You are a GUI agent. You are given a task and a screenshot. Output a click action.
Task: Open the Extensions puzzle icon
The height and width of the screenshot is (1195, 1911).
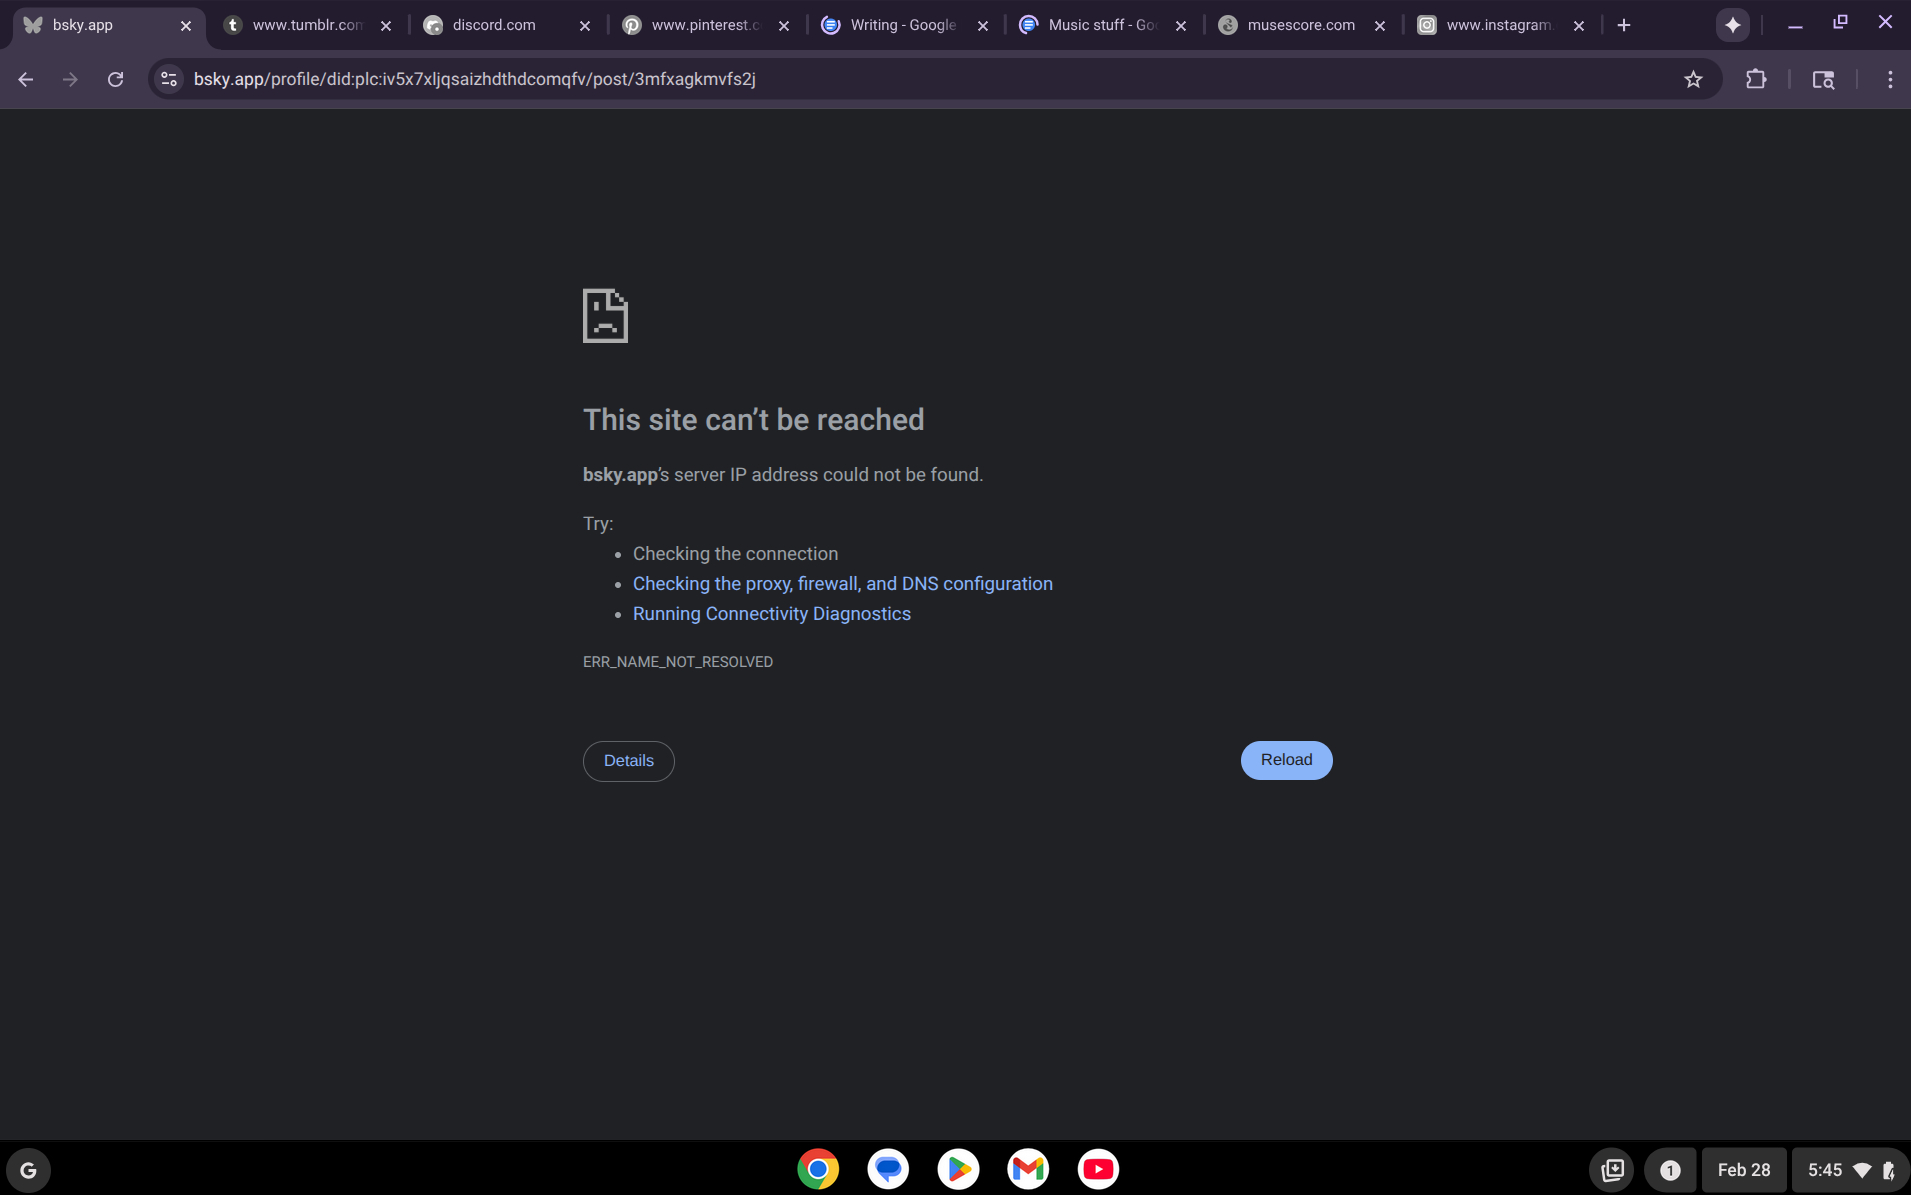(1756, 80)
